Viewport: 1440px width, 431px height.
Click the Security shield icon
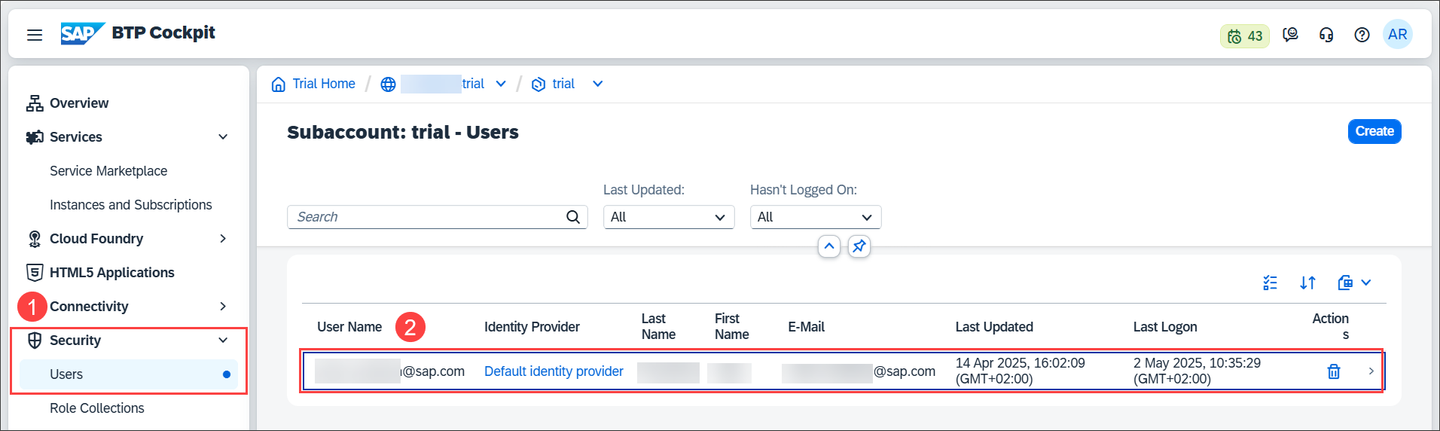[34, 340]
